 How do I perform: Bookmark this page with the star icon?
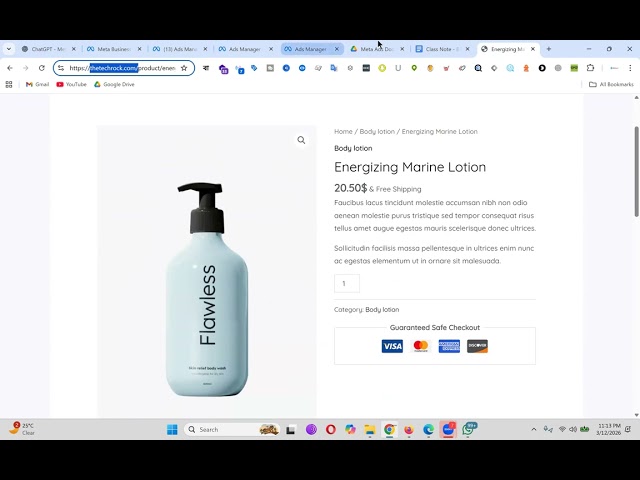pyautogui.click(x=184, y=68)
